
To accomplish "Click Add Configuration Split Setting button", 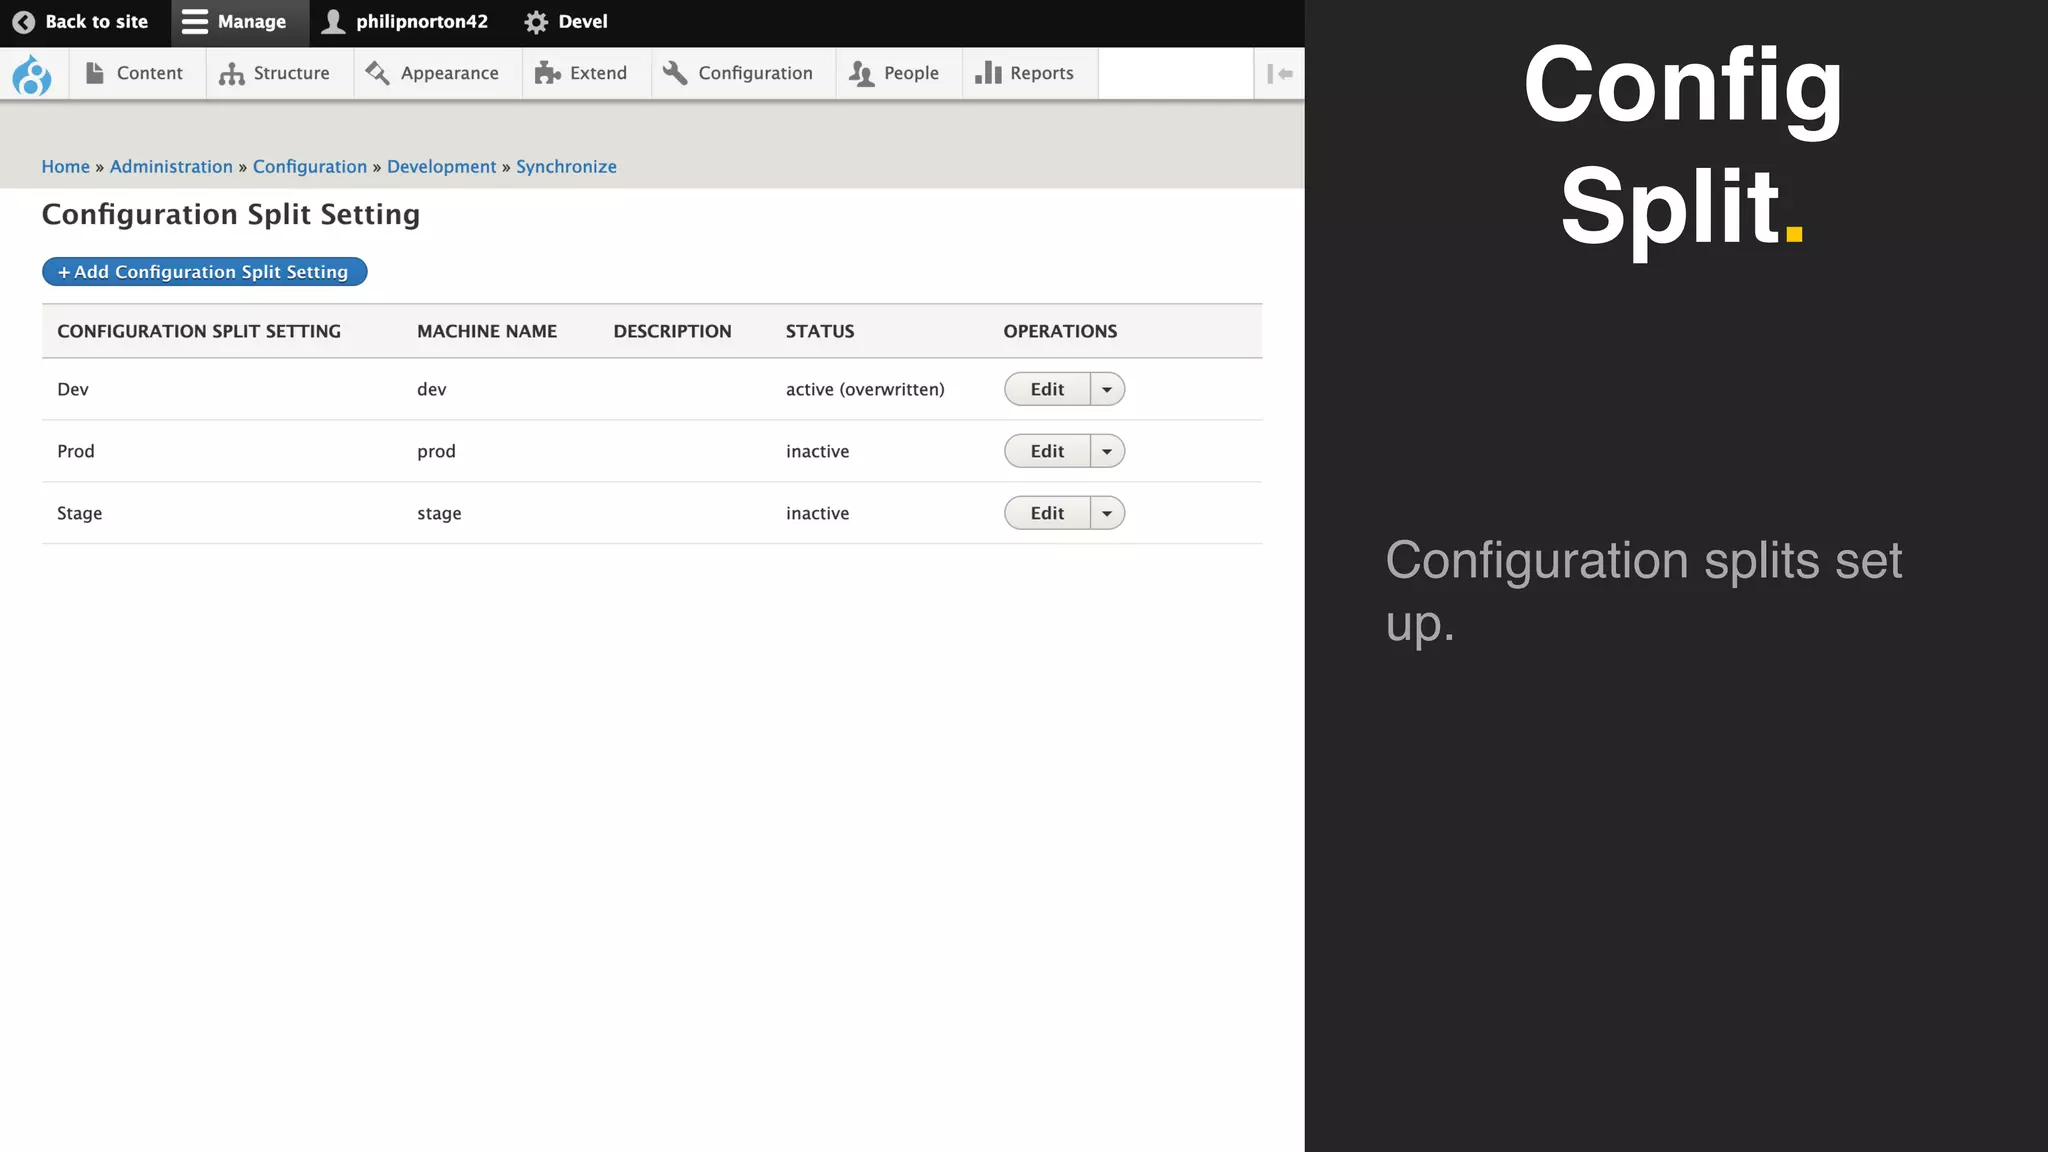I will 204,272.
